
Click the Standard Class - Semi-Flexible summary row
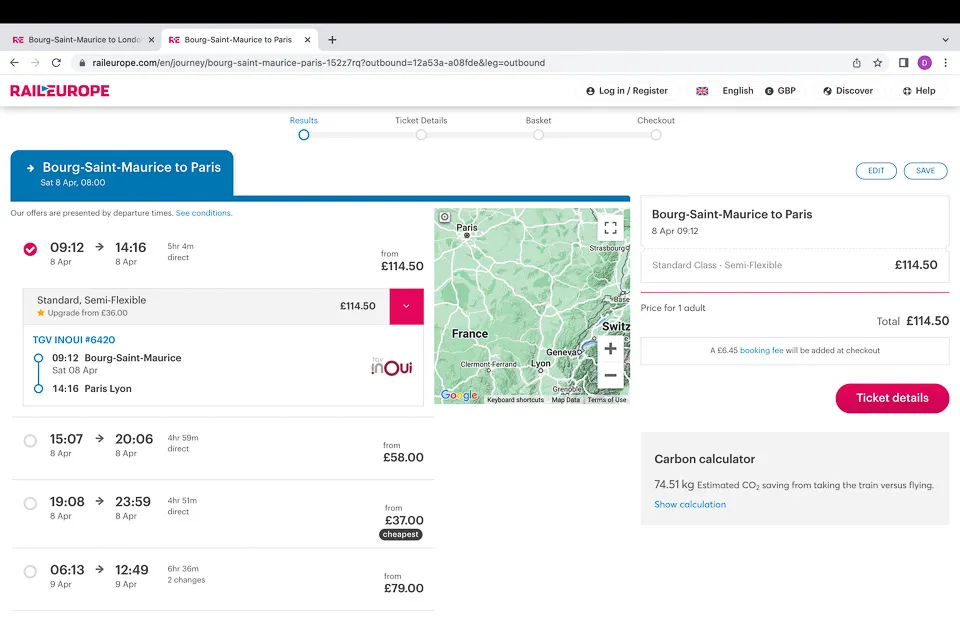pyautogui.click(x=795, y=265)
